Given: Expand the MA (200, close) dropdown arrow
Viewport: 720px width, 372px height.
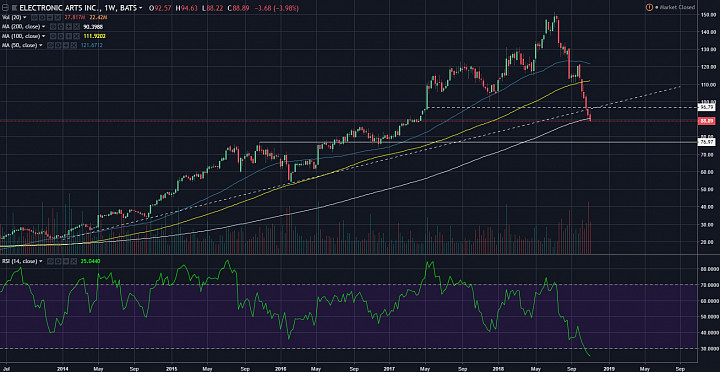Looking at the screenshot, I should tap(44, 27).
